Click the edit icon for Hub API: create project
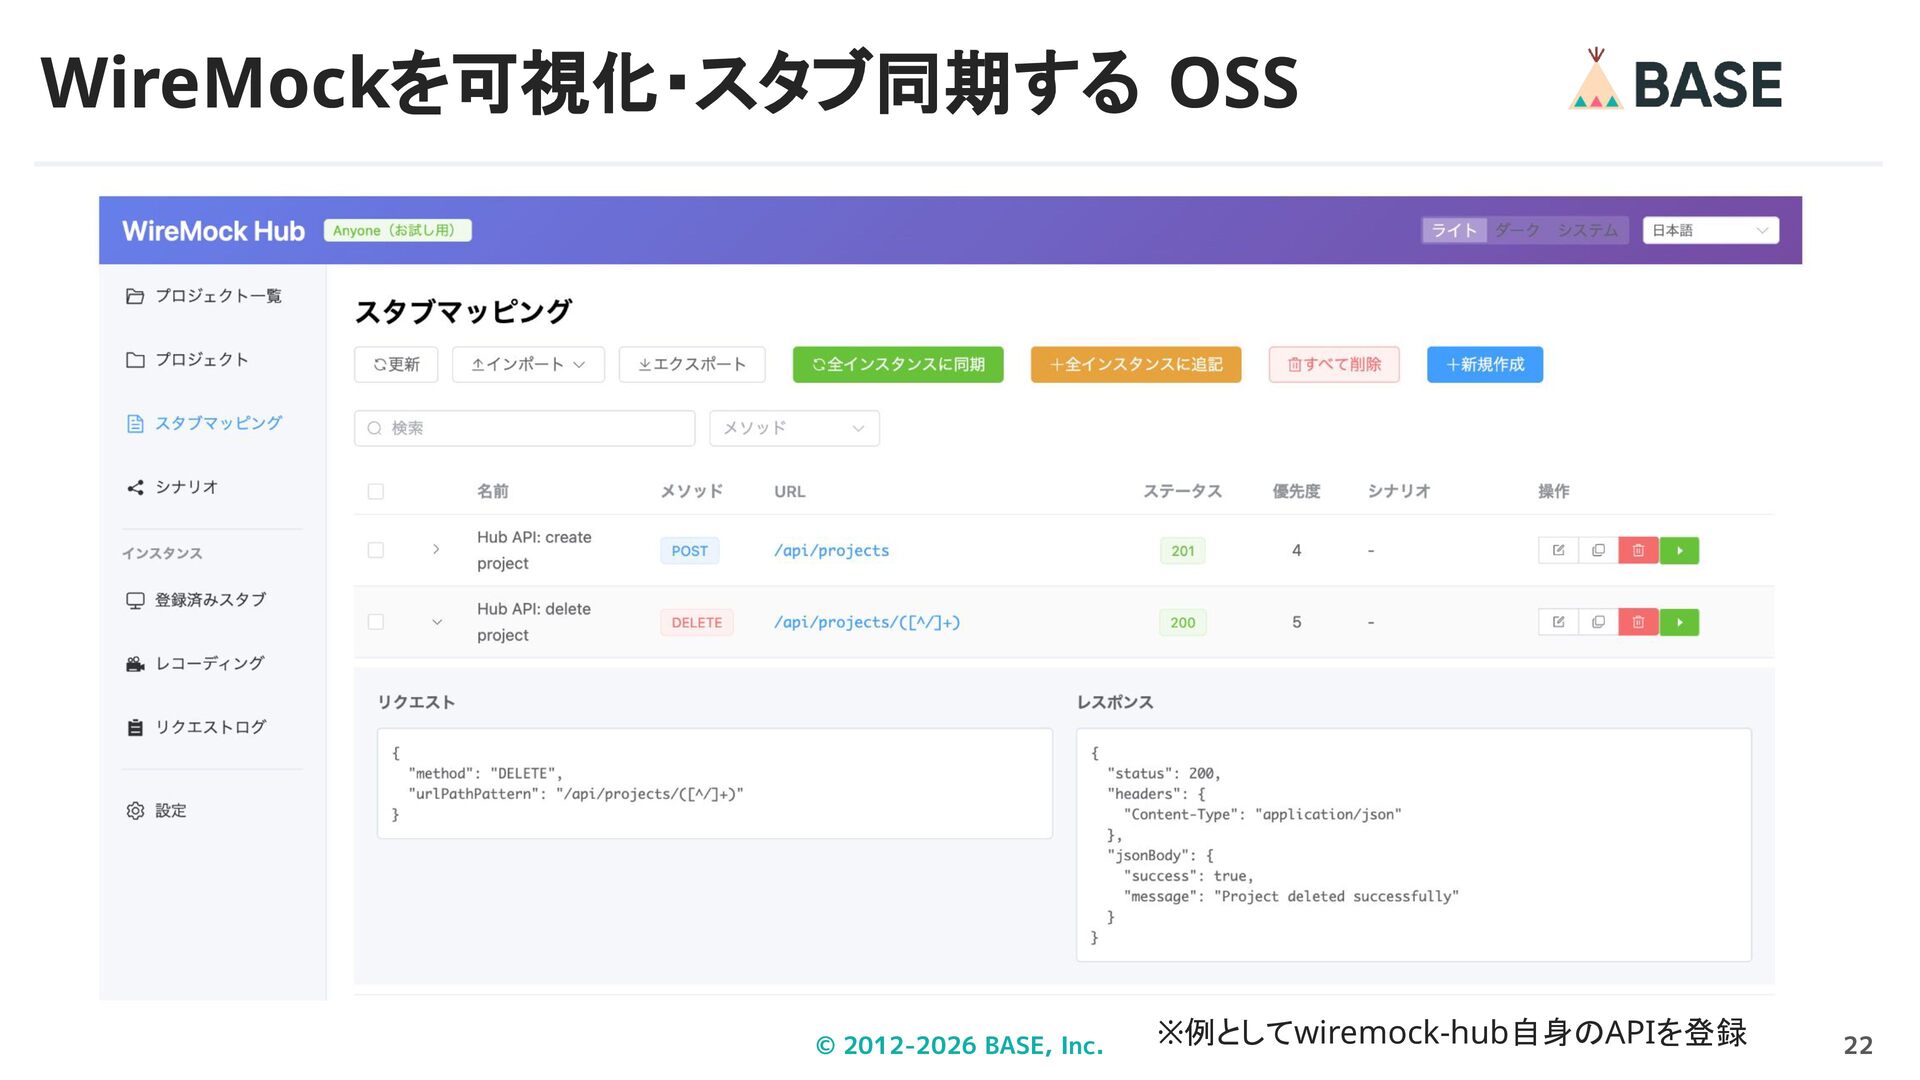Viewport: 1920px width, 1080px height. (x=1558, y=550)
